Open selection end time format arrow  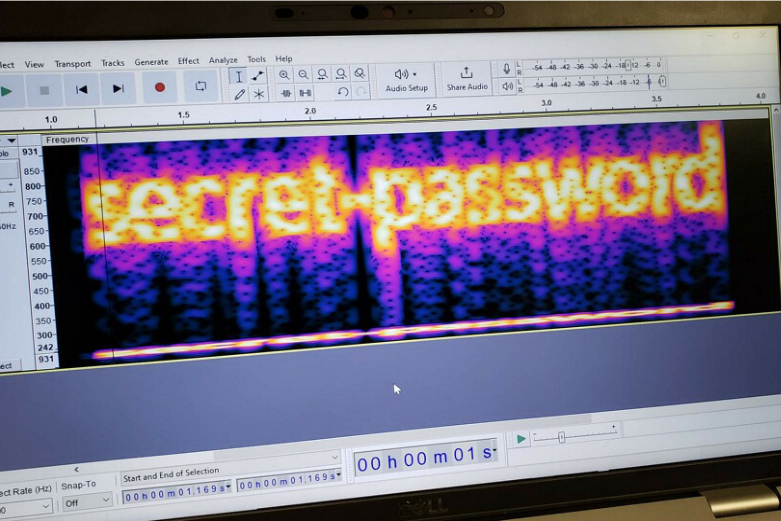tap(339, 475)
